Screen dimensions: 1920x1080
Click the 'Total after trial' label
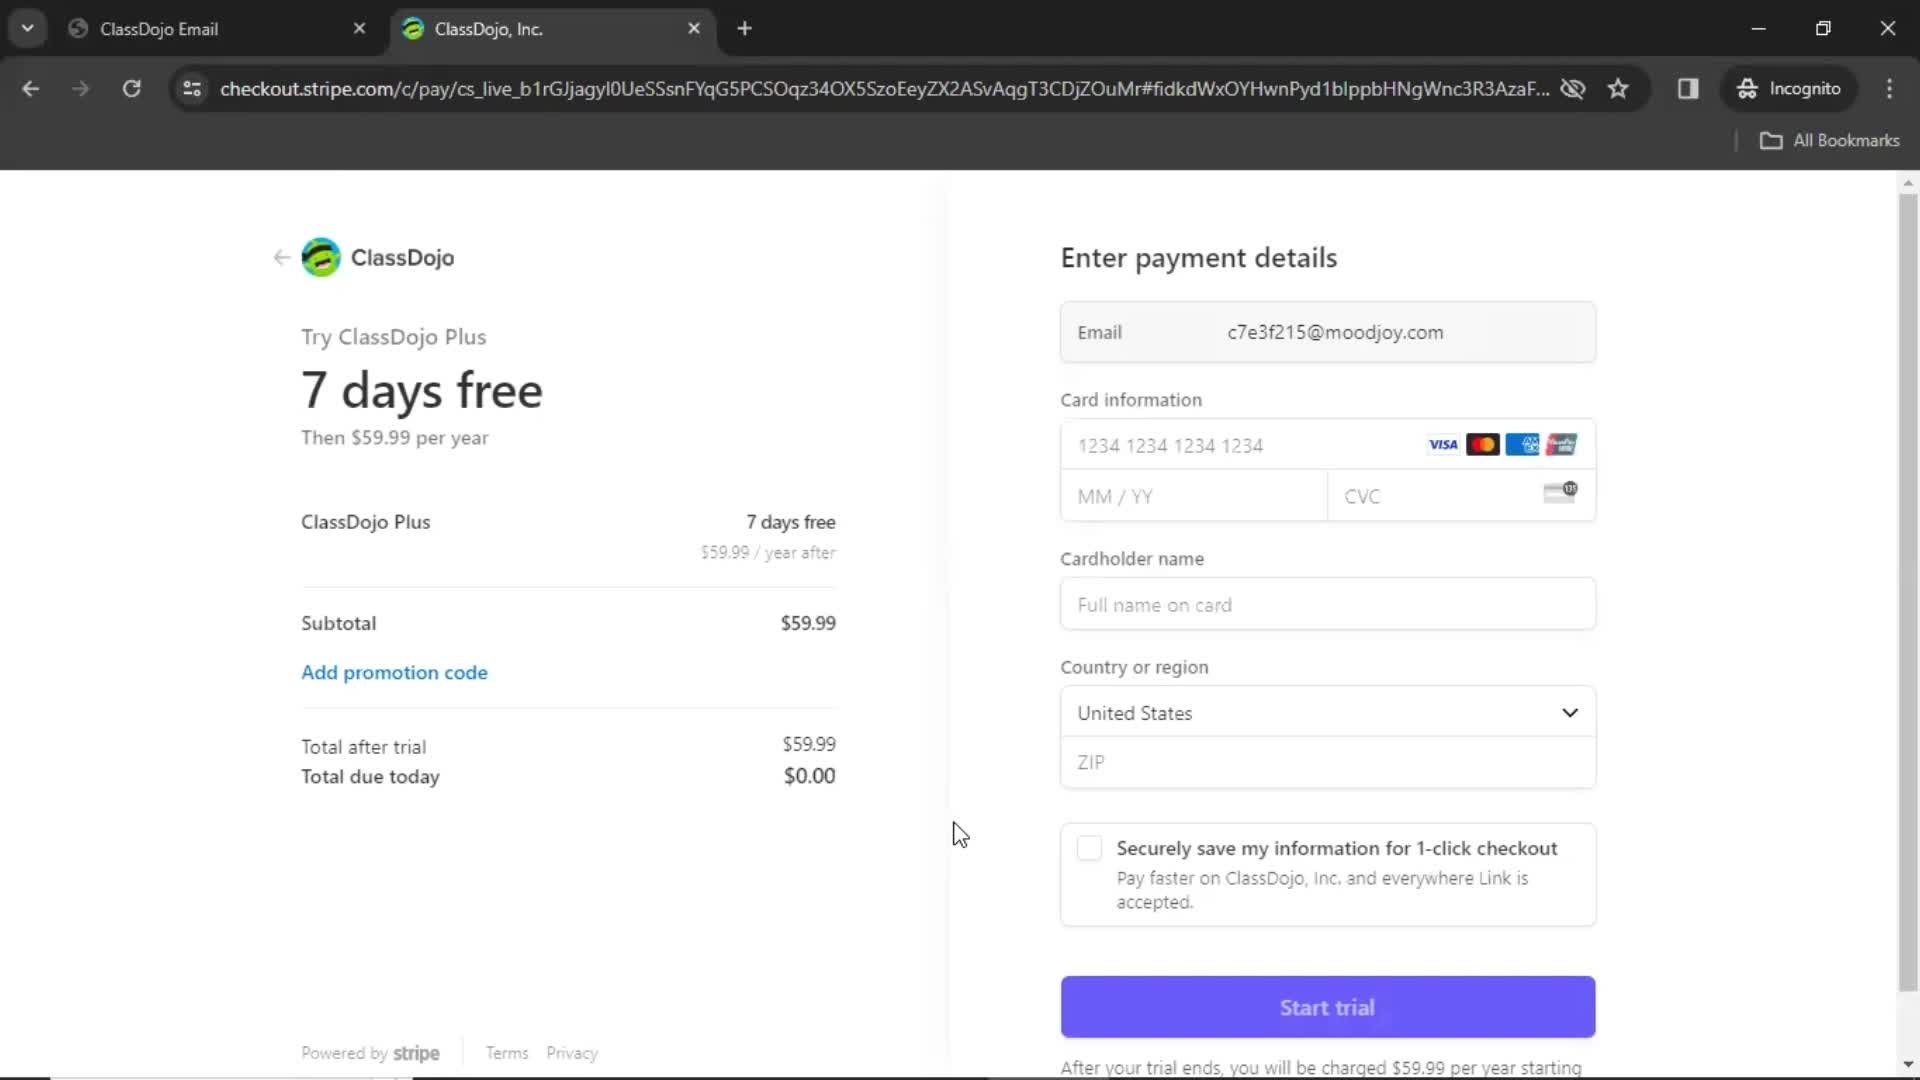coord(364,747)
